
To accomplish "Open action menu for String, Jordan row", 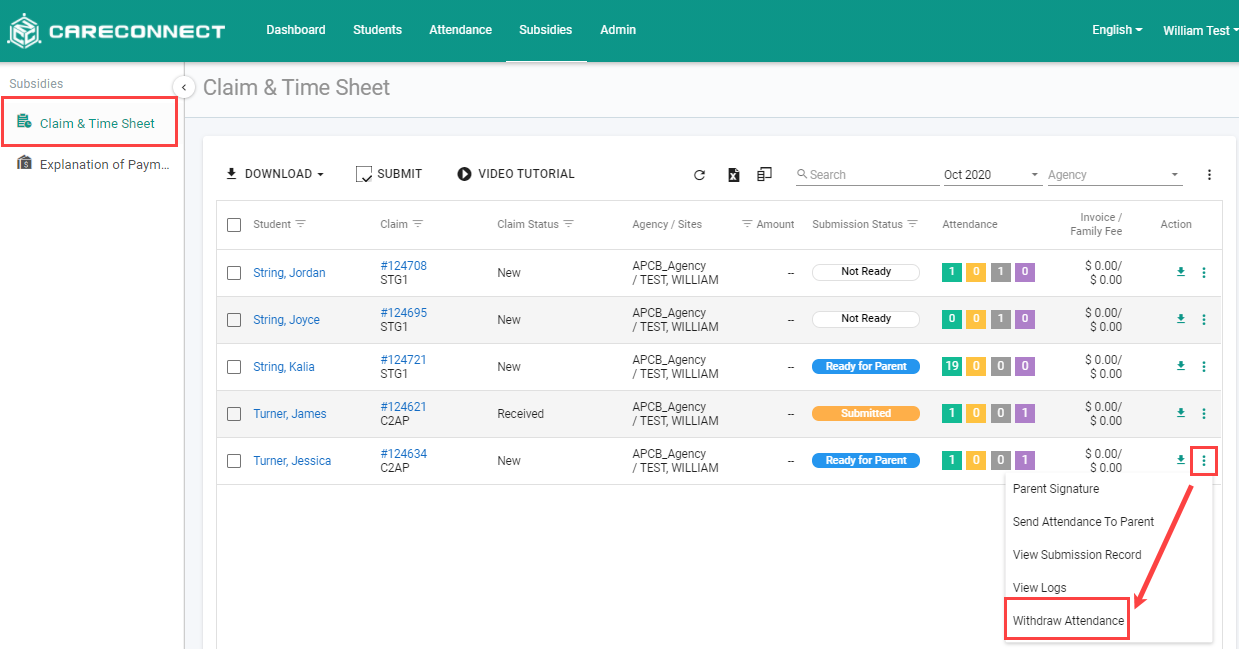I will pyautogui.click(x=1204, y=273).
